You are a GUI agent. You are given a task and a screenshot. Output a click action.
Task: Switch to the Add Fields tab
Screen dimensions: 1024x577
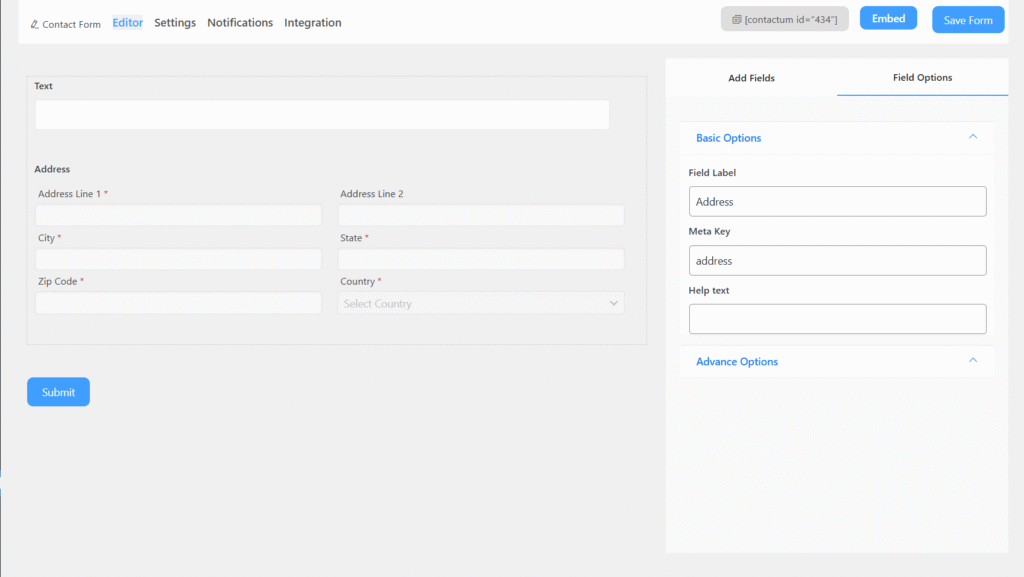click(x=751, y=78)
